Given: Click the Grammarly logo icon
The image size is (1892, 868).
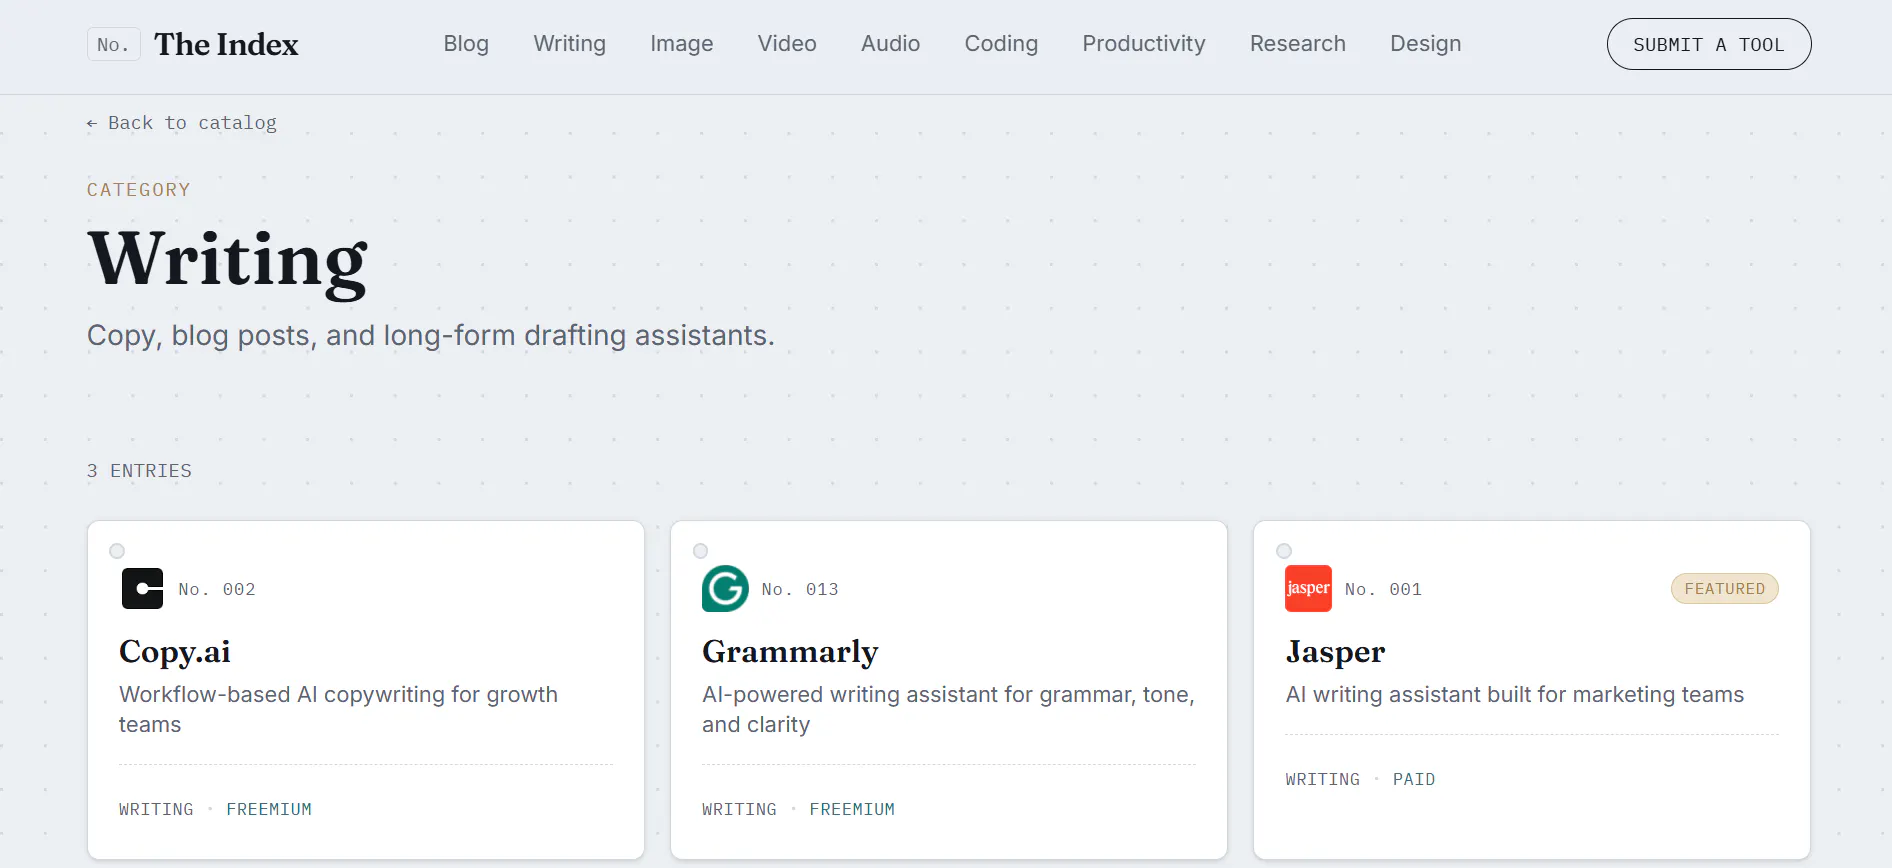Looking at the screenshot, I should coord(725,589).
